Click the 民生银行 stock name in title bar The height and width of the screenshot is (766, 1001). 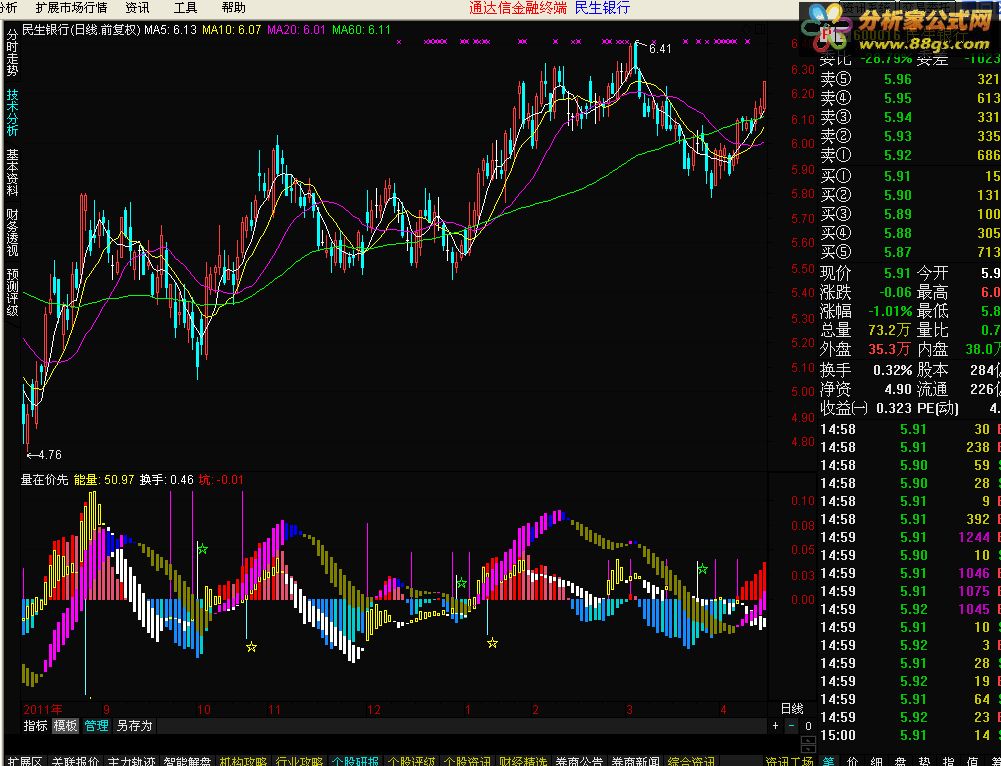pos(602,8)
